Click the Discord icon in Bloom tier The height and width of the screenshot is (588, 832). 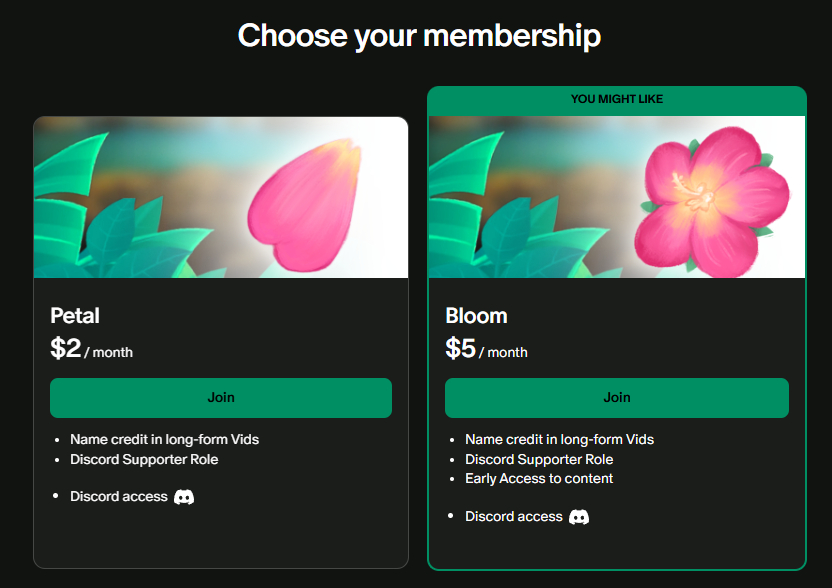(579, 517)
